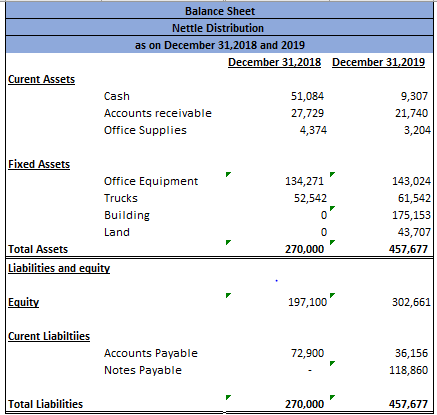Select the Office Supplies label
The width and height of the screenshot is (437, 415).
click(145, 130)
